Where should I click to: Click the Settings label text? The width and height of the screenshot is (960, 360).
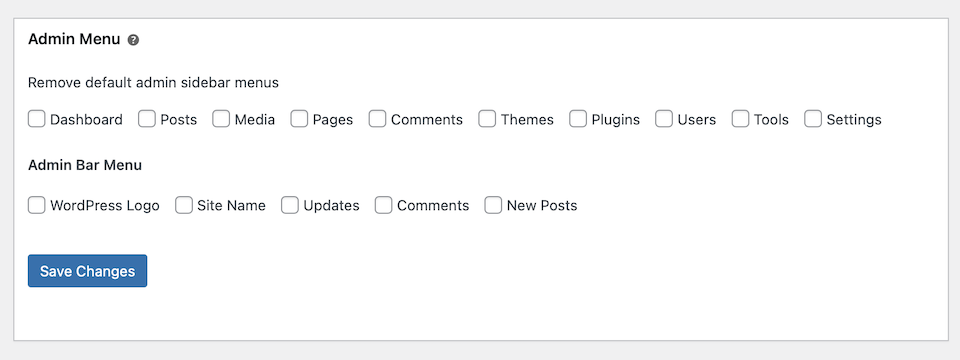click(854, 120)
